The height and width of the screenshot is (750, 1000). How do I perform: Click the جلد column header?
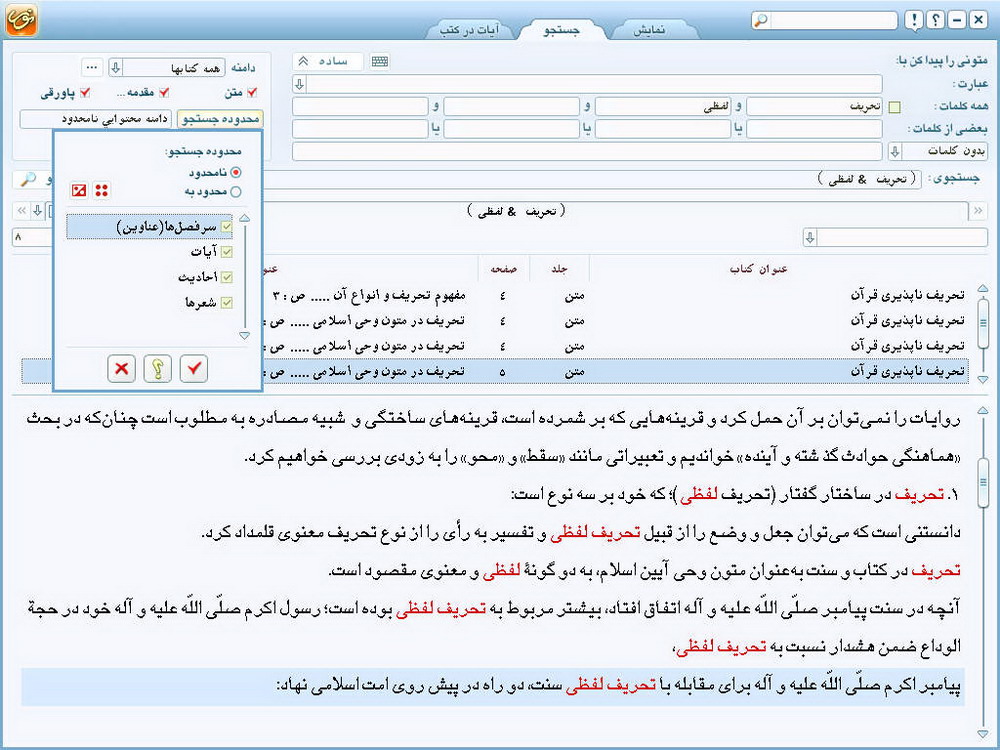point(559,269)
